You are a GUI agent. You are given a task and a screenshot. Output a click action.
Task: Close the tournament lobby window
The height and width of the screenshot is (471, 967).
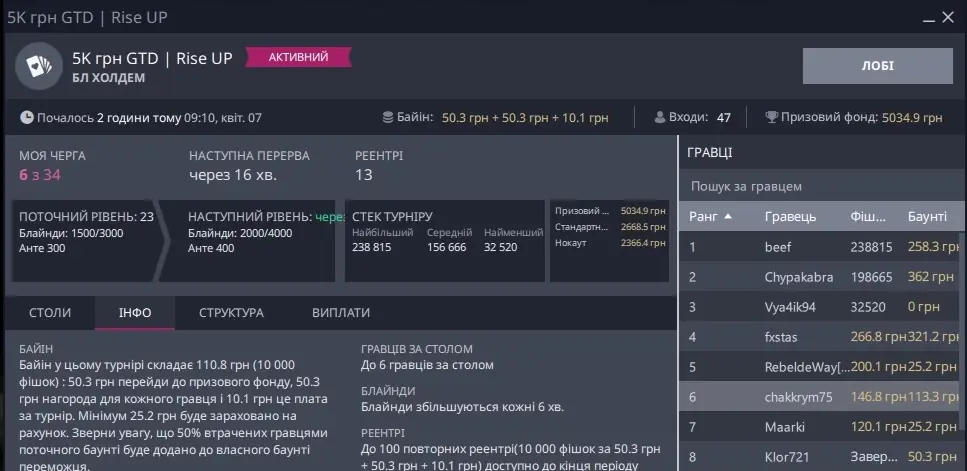947,18
